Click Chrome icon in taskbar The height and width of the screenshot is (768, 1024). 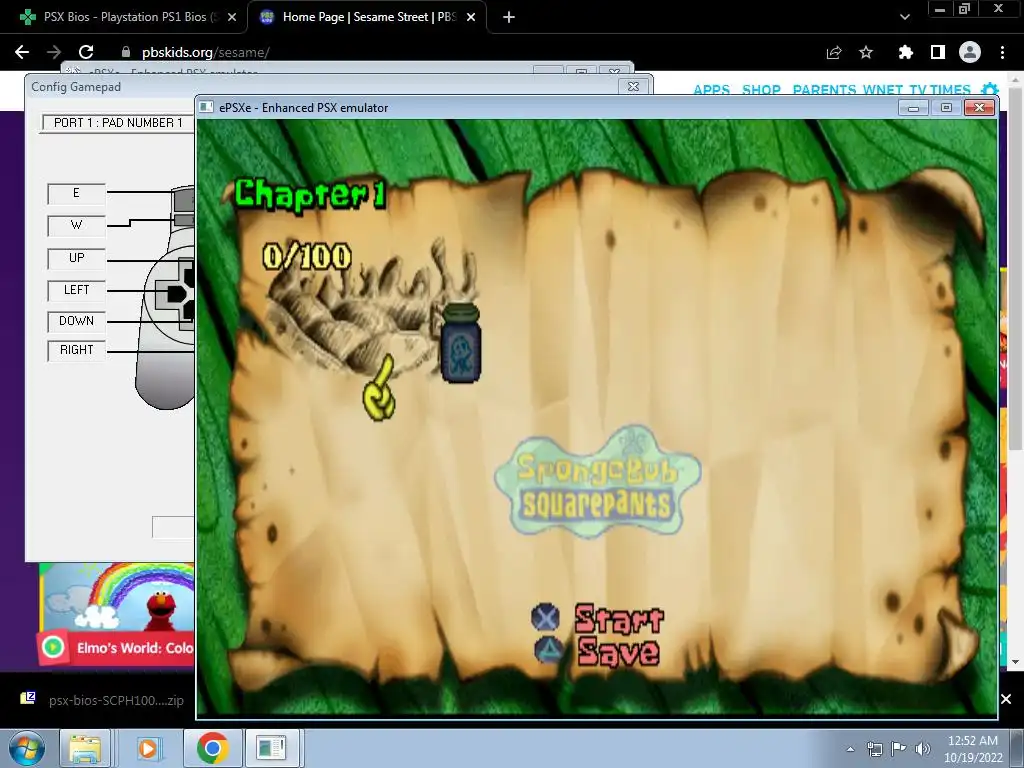pos(212,748)
